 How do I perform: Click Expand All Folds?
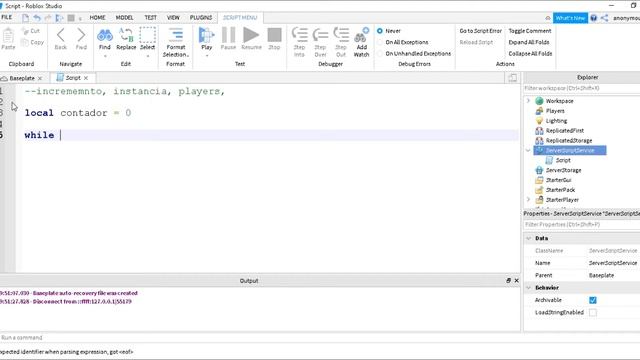tap(529, 42)
